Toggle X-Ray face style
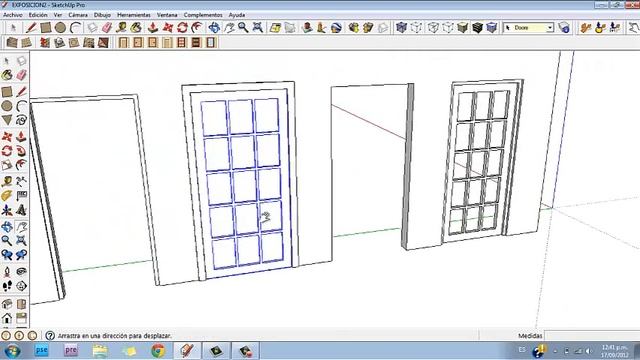This screenshot has height=360, width=640. point(401,28)
